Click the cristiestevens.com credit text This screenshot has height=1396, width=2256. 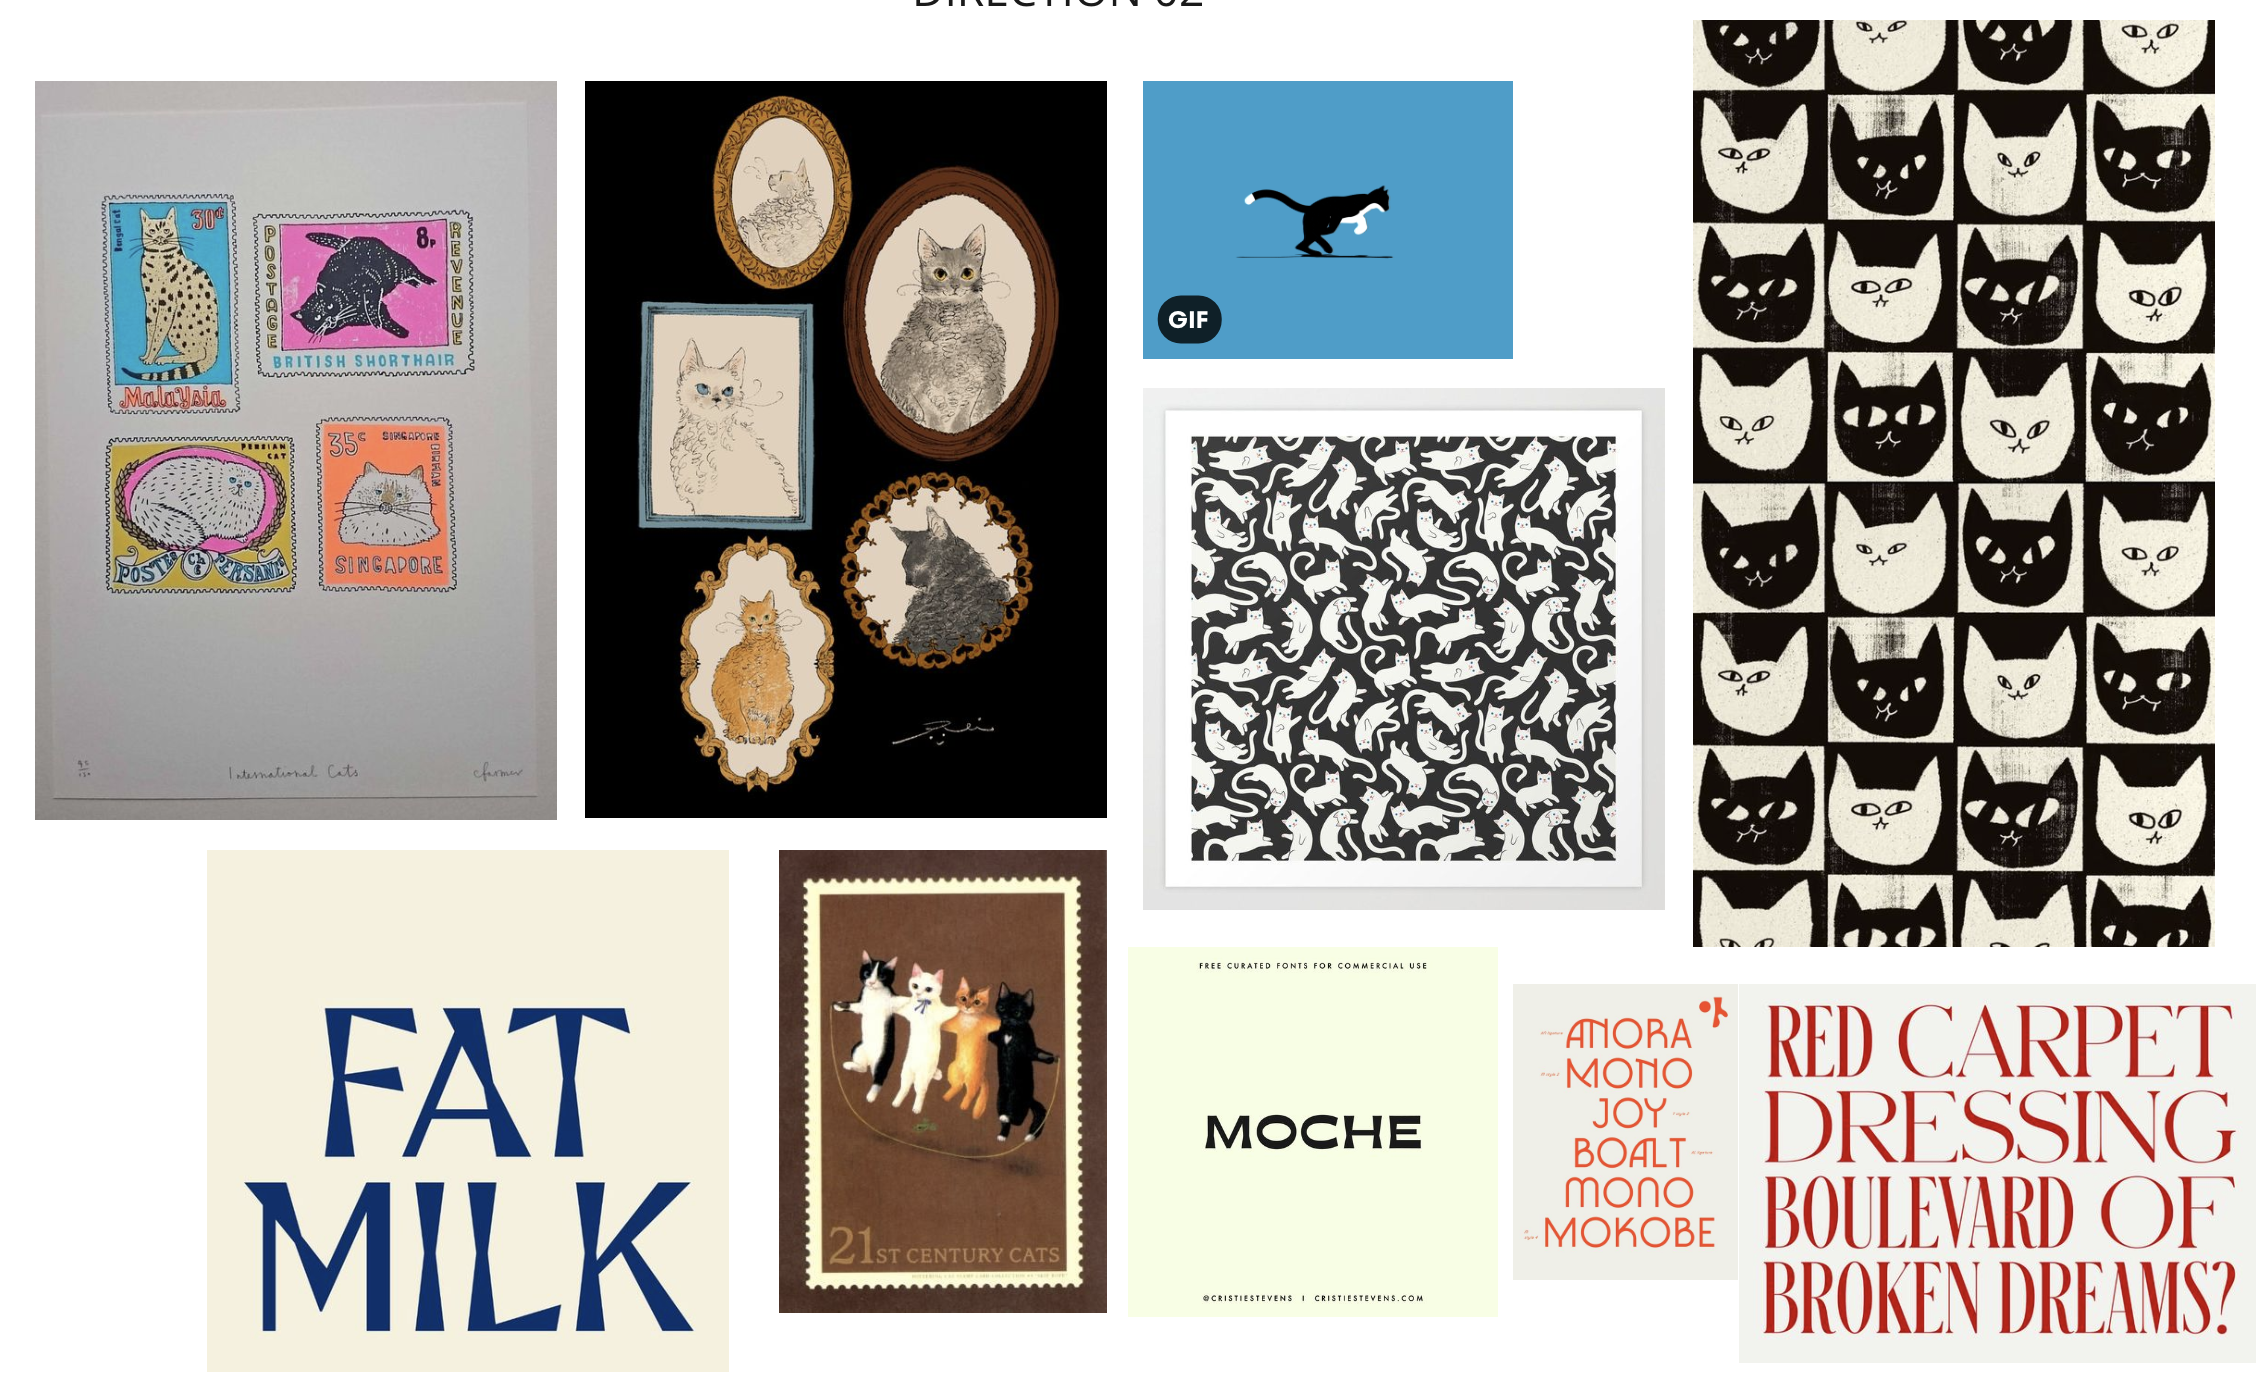point(1369,1298)
